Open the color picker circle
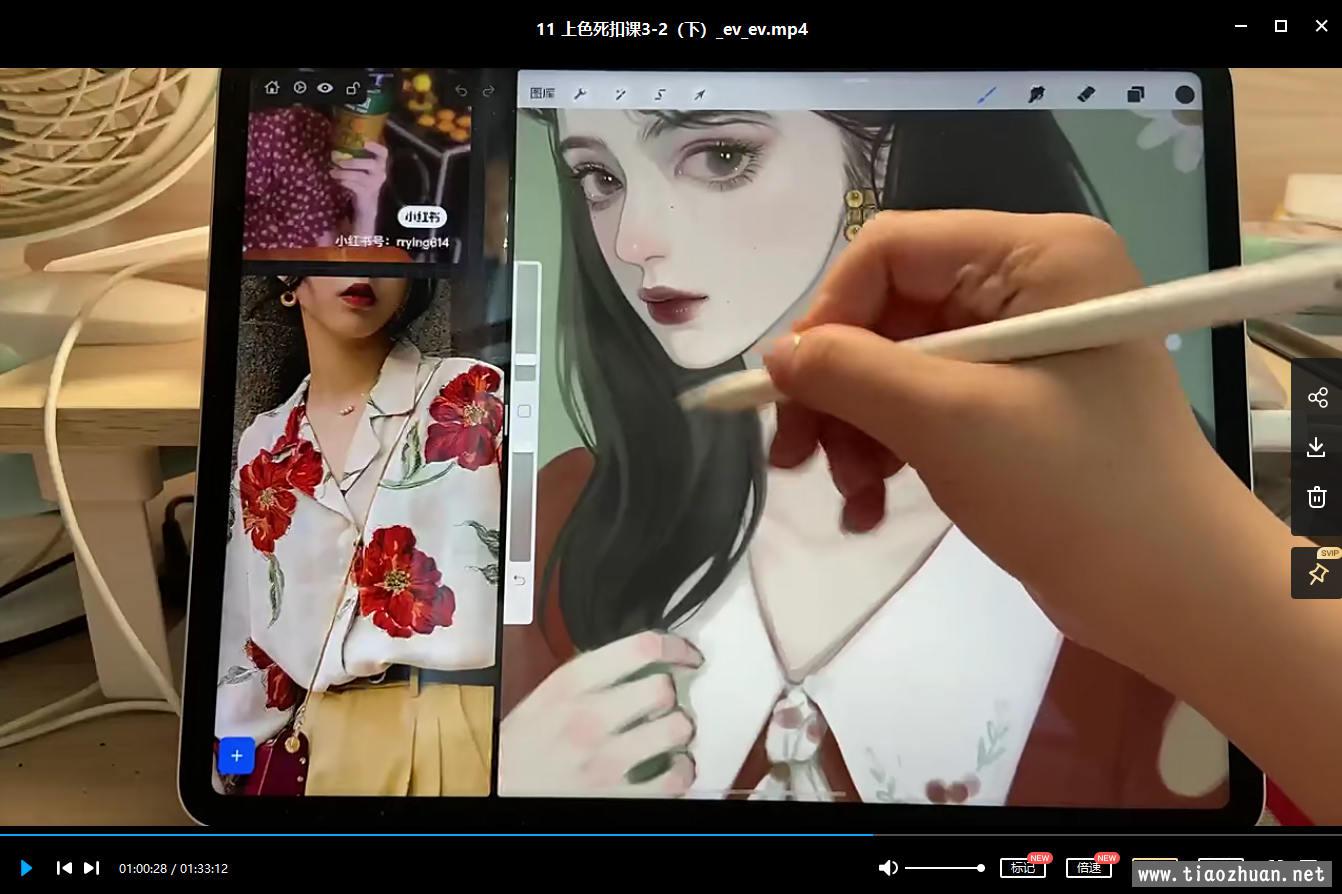 click(1185, 94)
